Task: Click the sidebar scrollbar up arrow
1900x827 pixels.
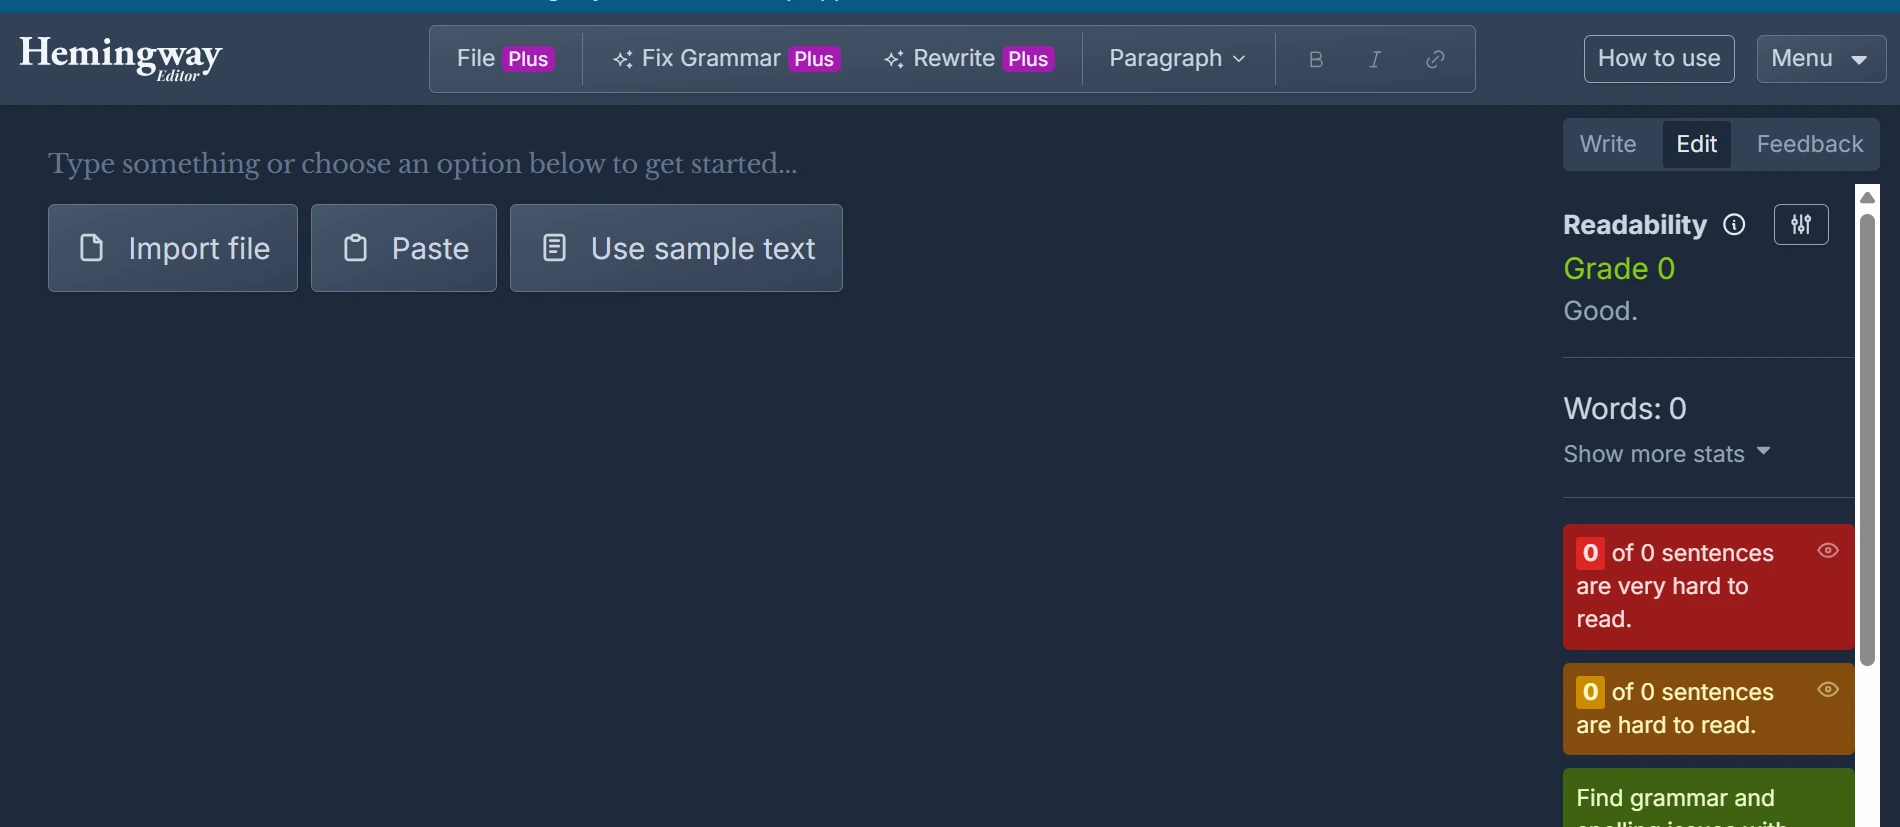Action: [x=1867, y=196]
